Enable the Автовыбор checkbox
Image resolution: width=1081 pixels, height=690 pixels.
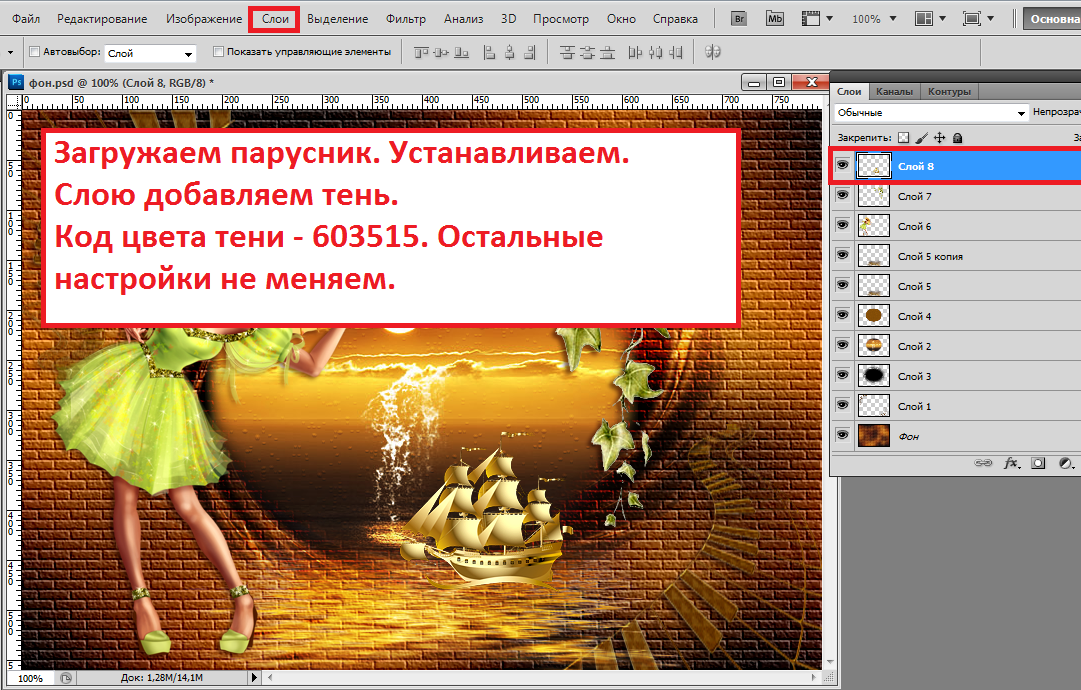coord(35,52)
